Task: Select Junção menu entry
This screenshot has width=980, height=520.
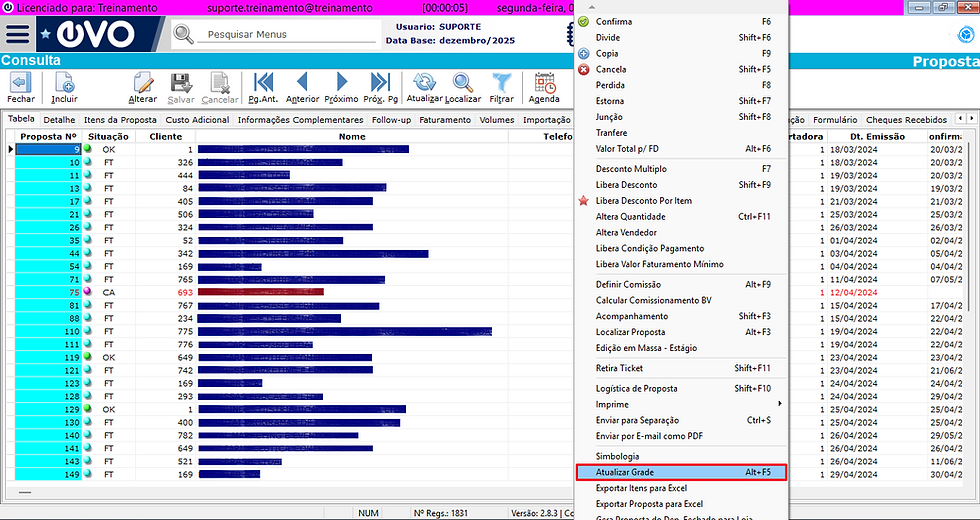Action: click(x=681, y=117)
